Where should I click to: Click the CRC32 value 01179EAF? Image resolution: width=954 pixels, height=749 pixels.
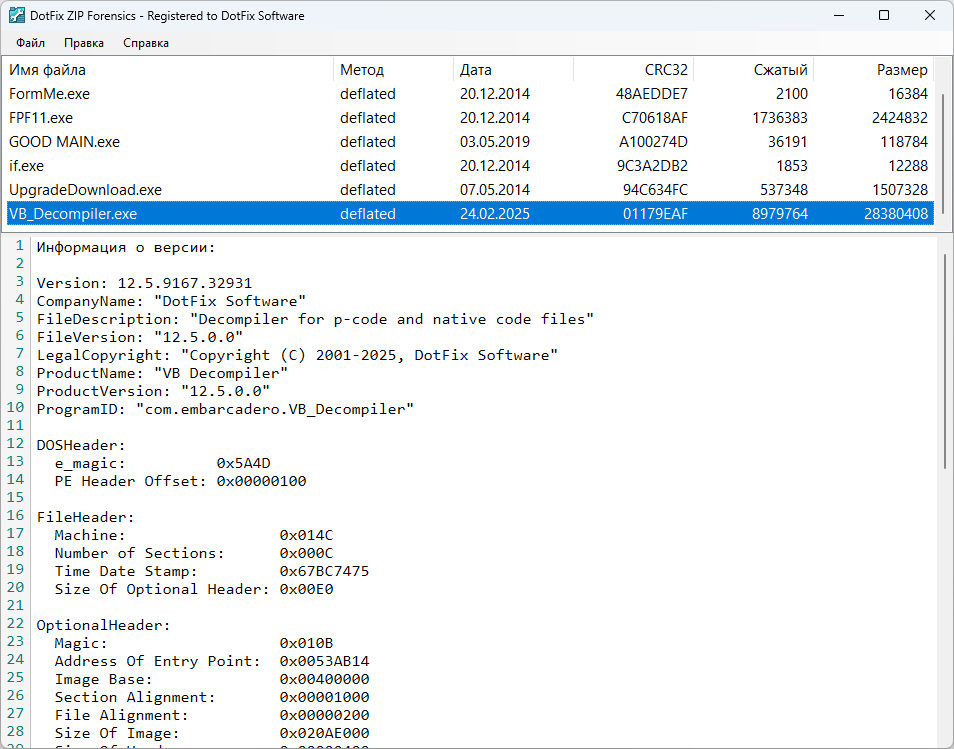[655, 214]
